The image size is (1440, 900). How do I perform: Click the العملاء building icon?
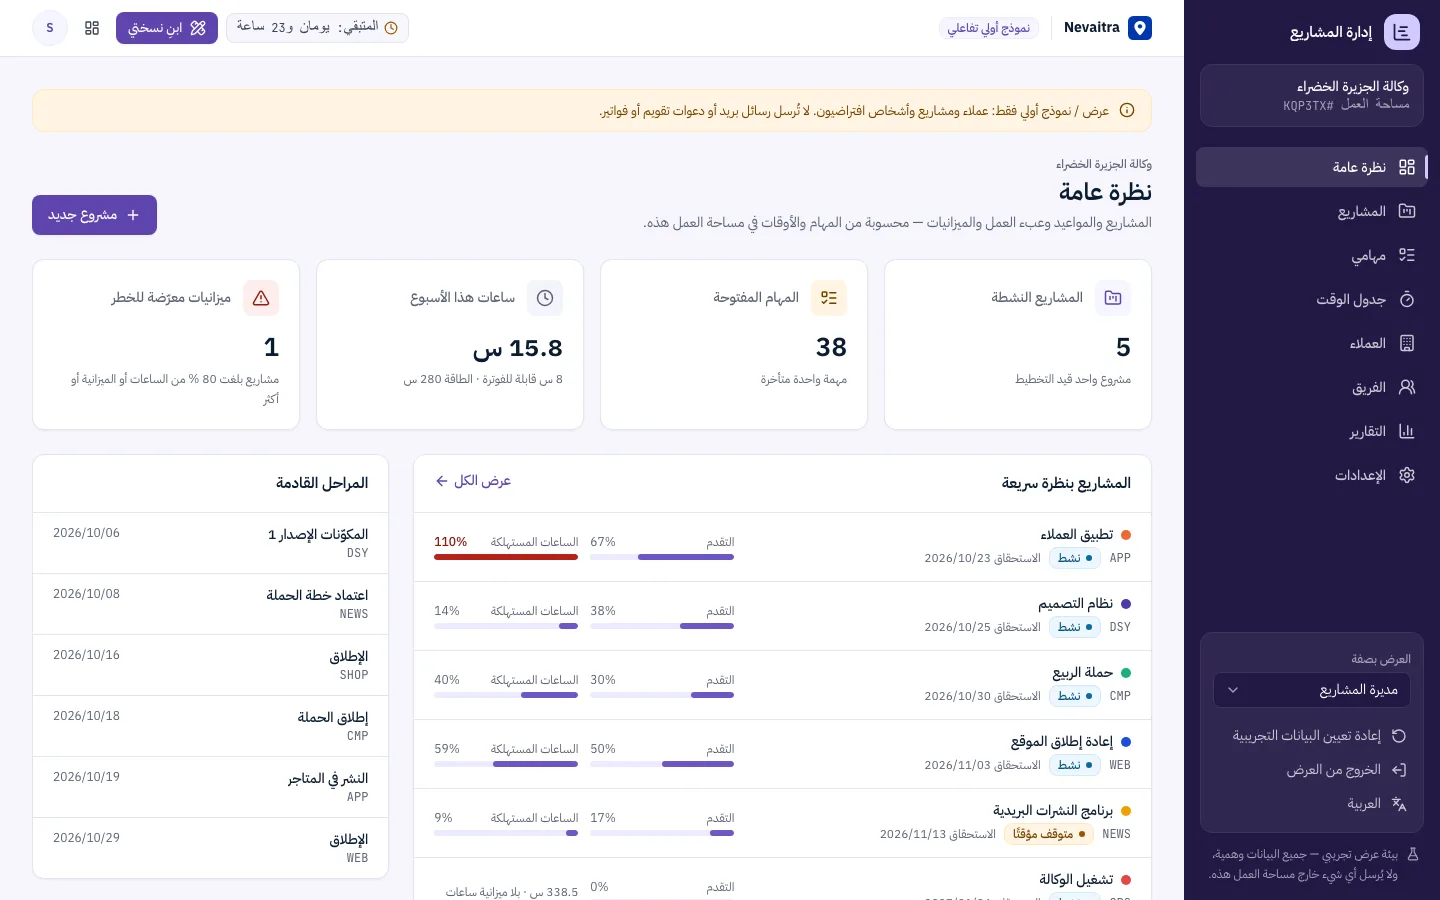tap(1407, 343)
